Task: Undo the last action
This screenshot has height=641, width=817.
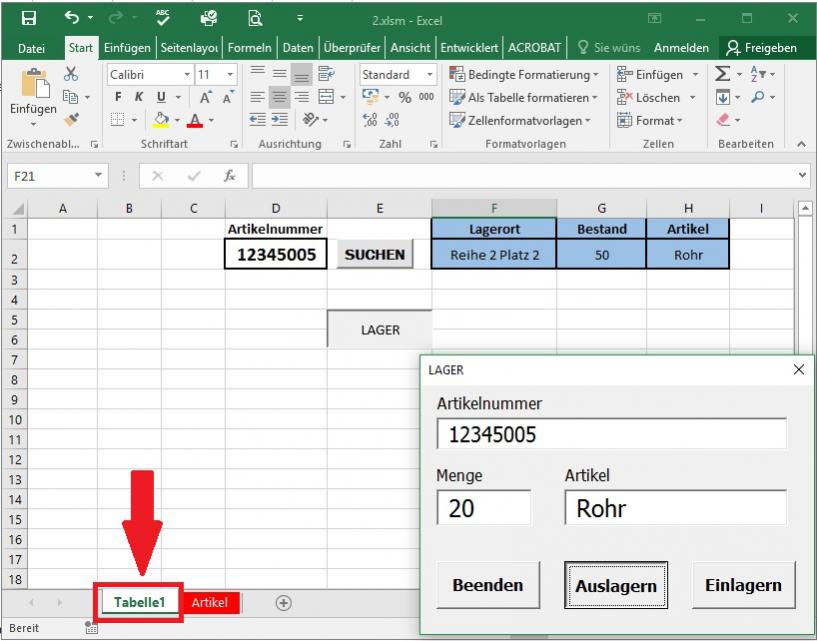Action: 71,18
